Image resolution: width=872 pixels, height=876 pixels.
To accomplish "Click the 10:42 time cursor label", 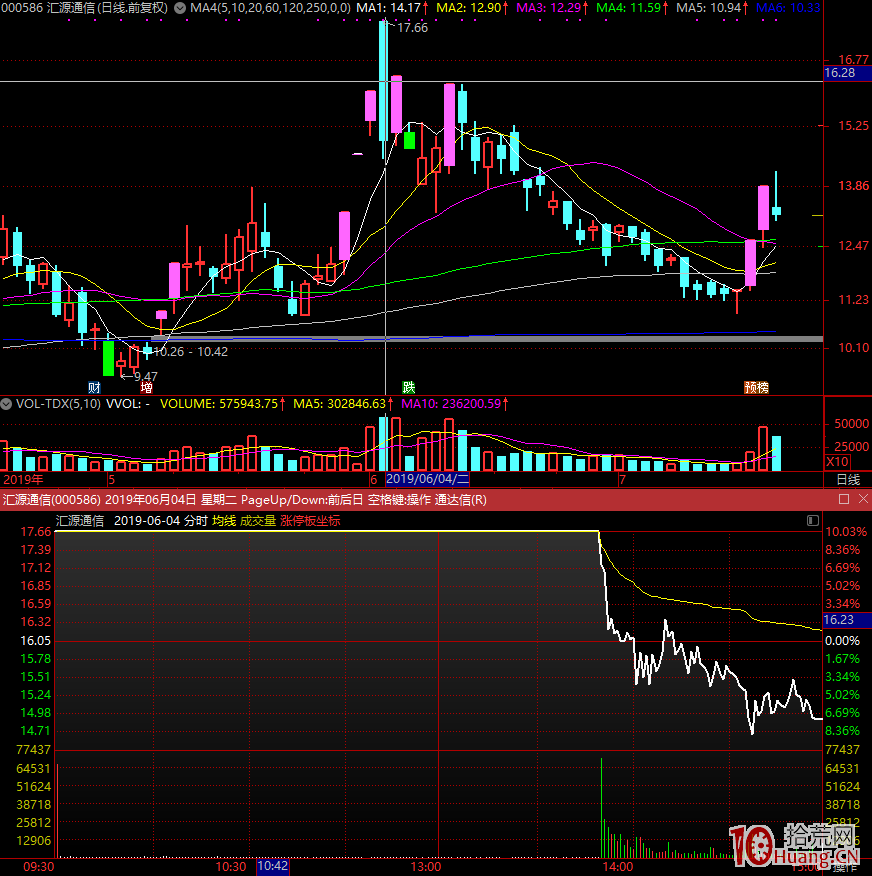I will click(273, 866).
